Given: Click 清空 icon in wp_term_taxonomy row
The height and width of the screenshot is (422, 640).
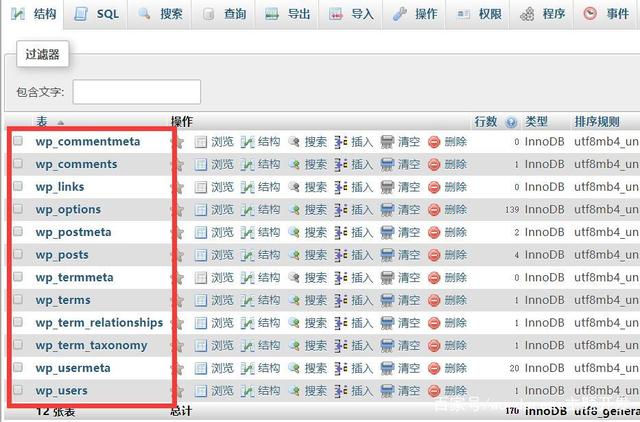Looking at the screenshot, I should pos(387,346).
